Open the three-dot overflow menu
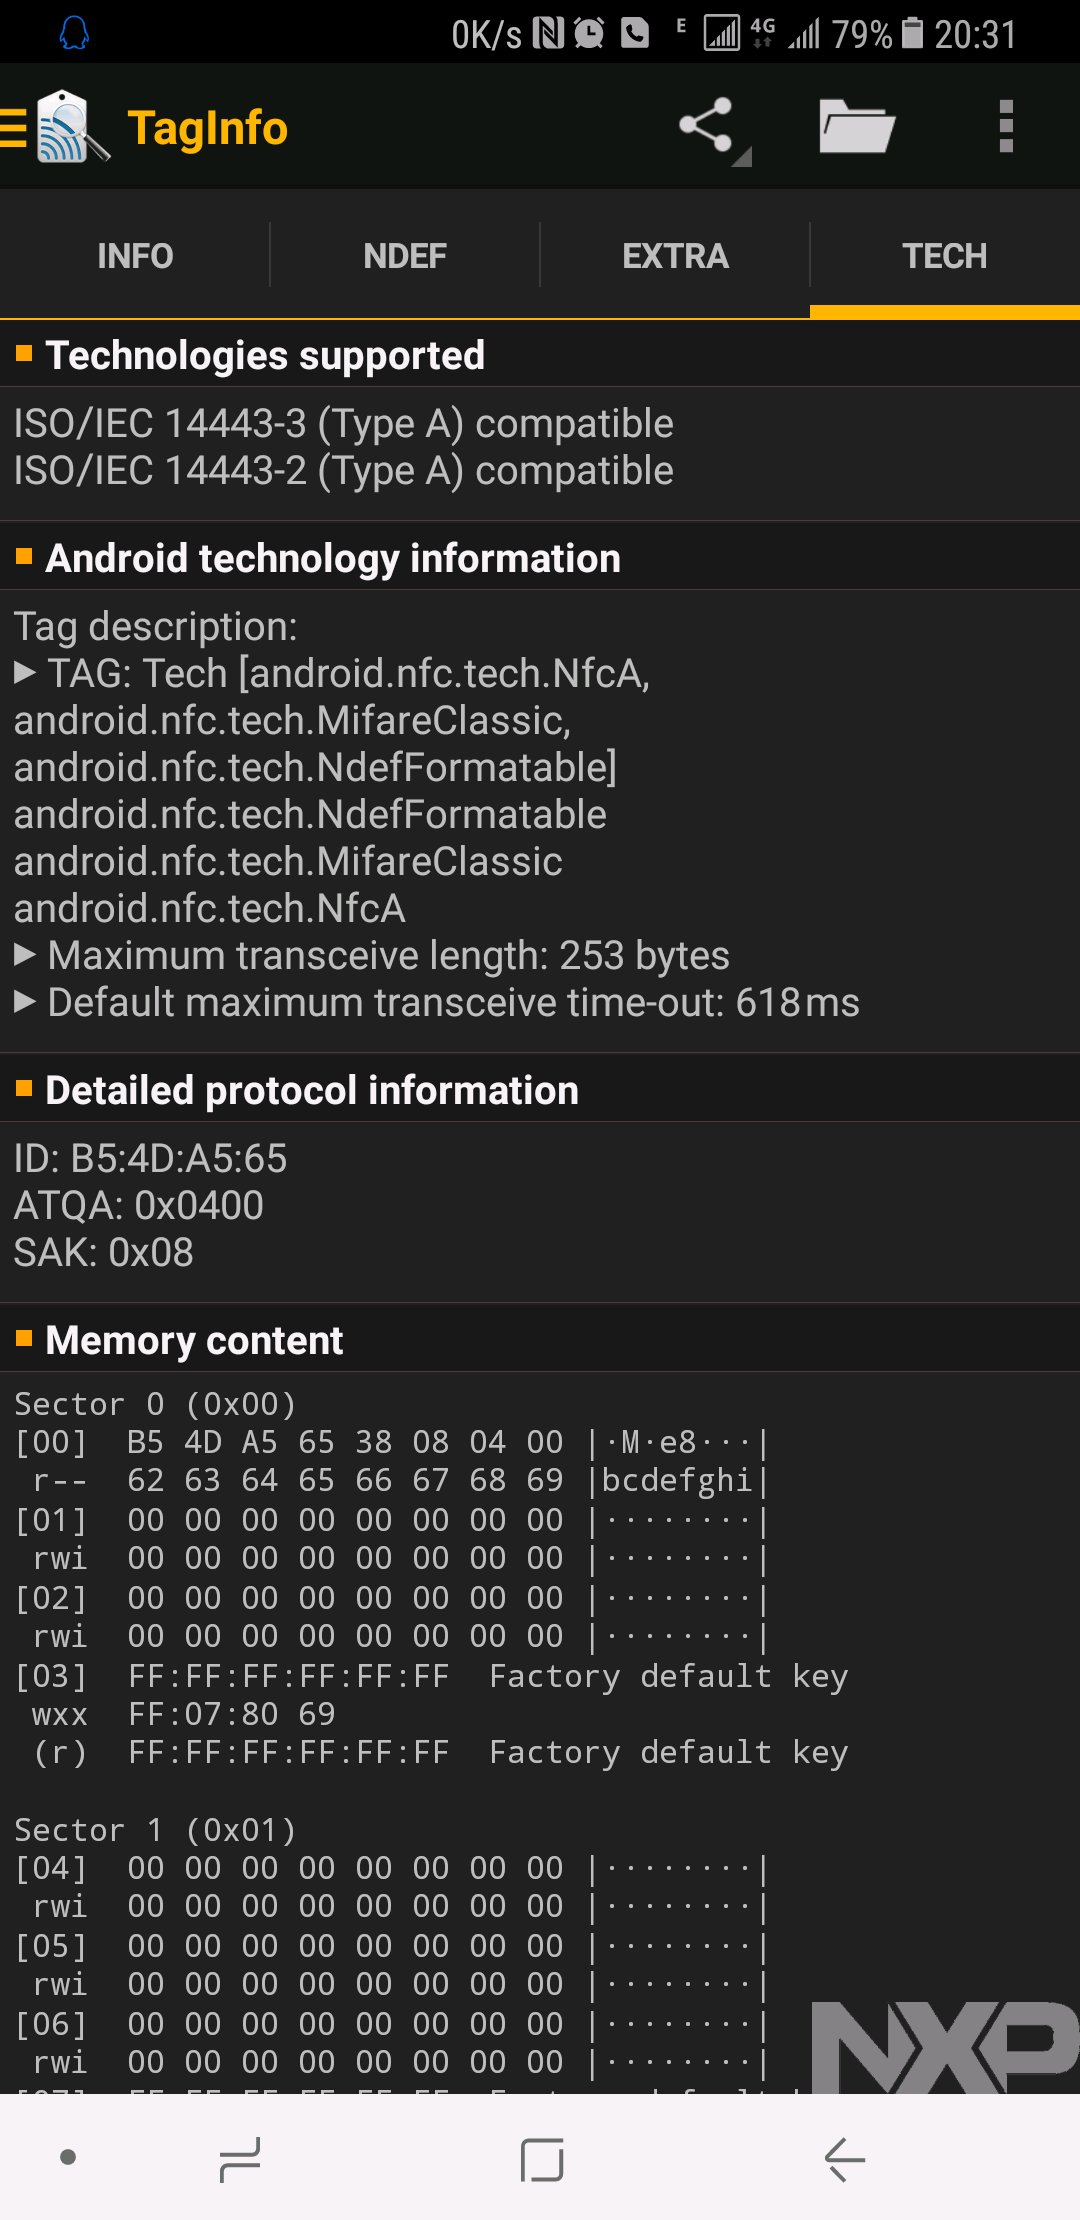The width and height of the screenshot is (1080, 2220). [x=1006, y=126]
